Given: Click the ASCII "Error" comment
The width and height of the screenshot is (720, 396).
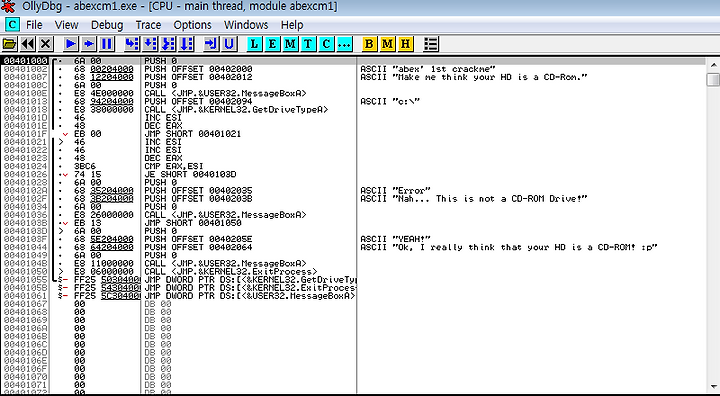Looking at the screenshot, I should click(395, 190).
